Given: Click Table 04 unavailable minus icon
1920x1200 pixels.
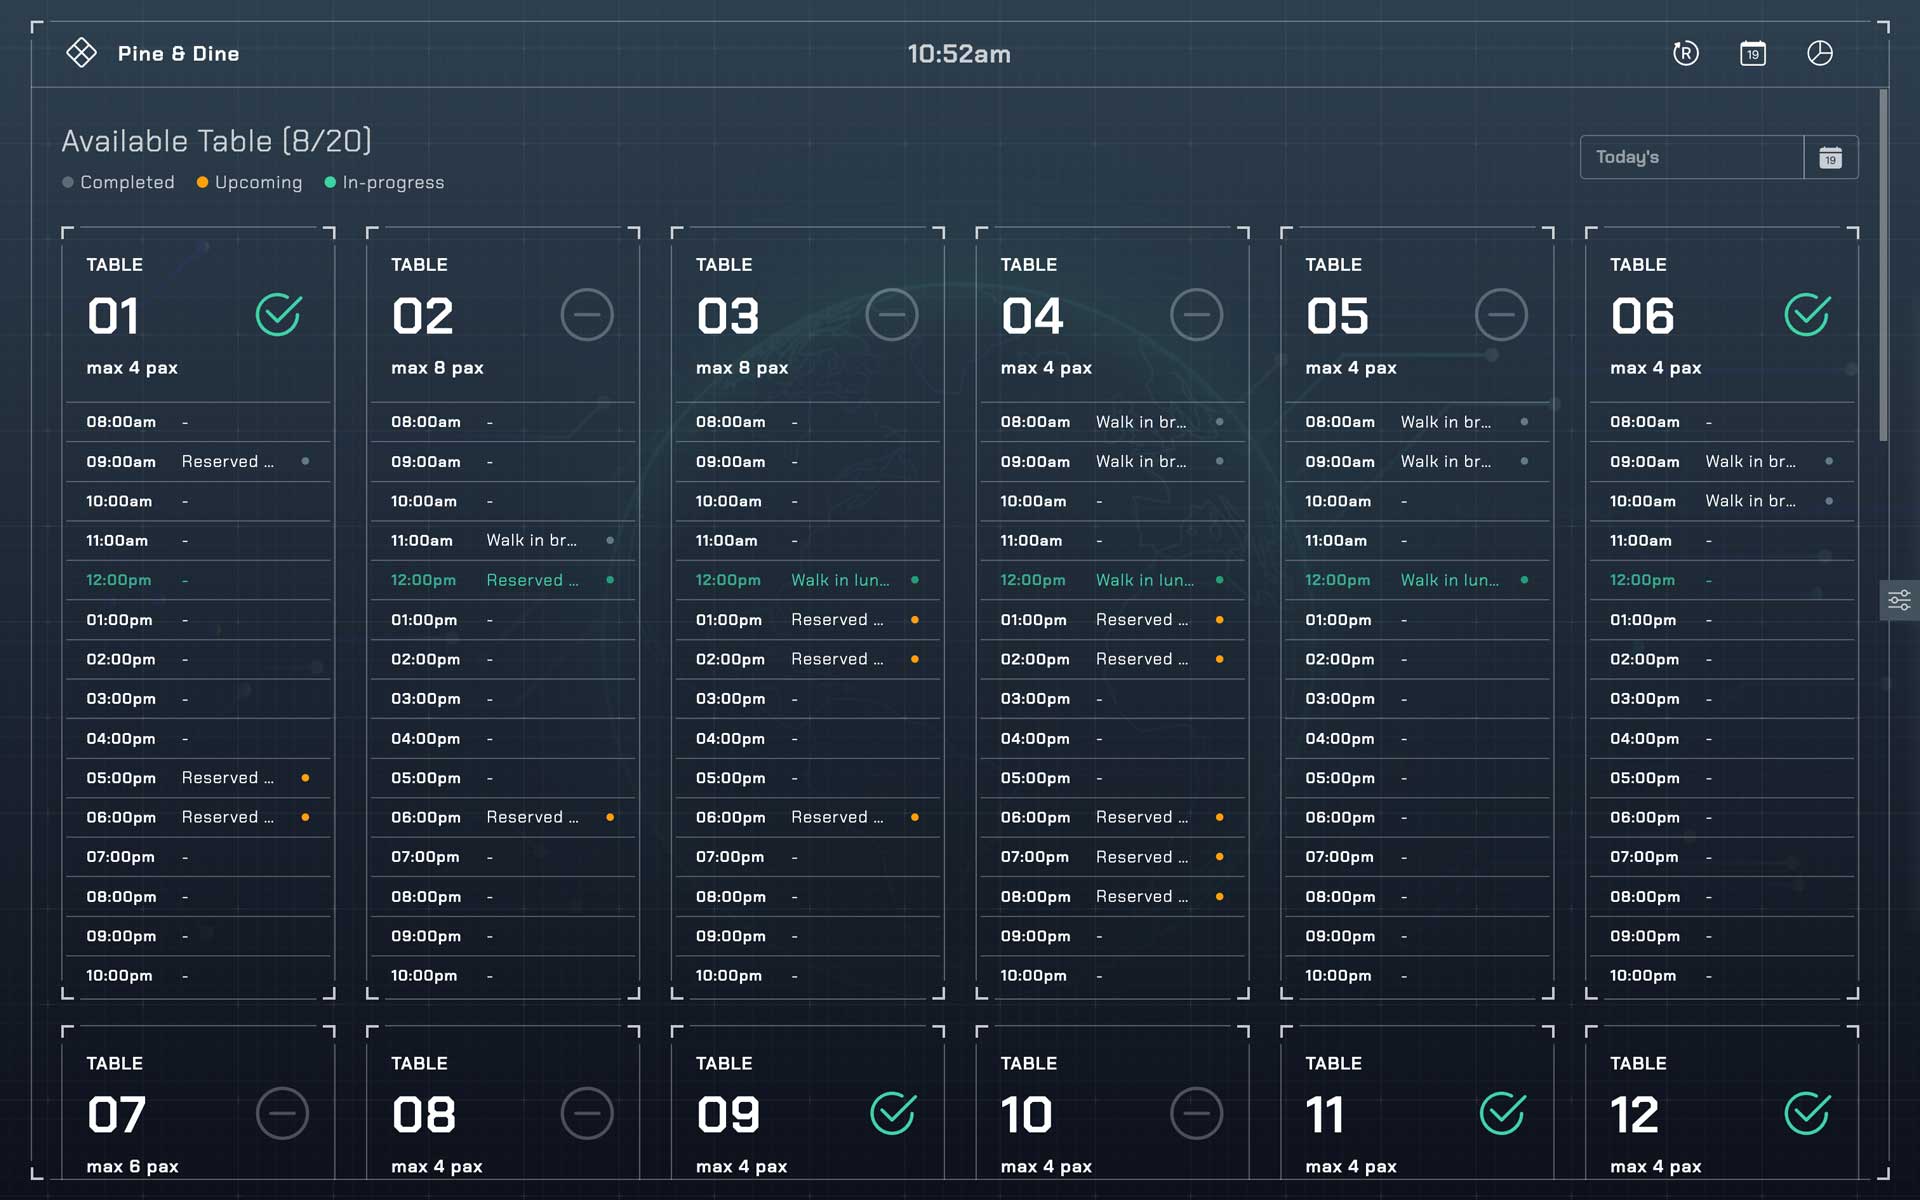Looking at the screenshot, I should pyautogui.click(x=1196, y=315).
